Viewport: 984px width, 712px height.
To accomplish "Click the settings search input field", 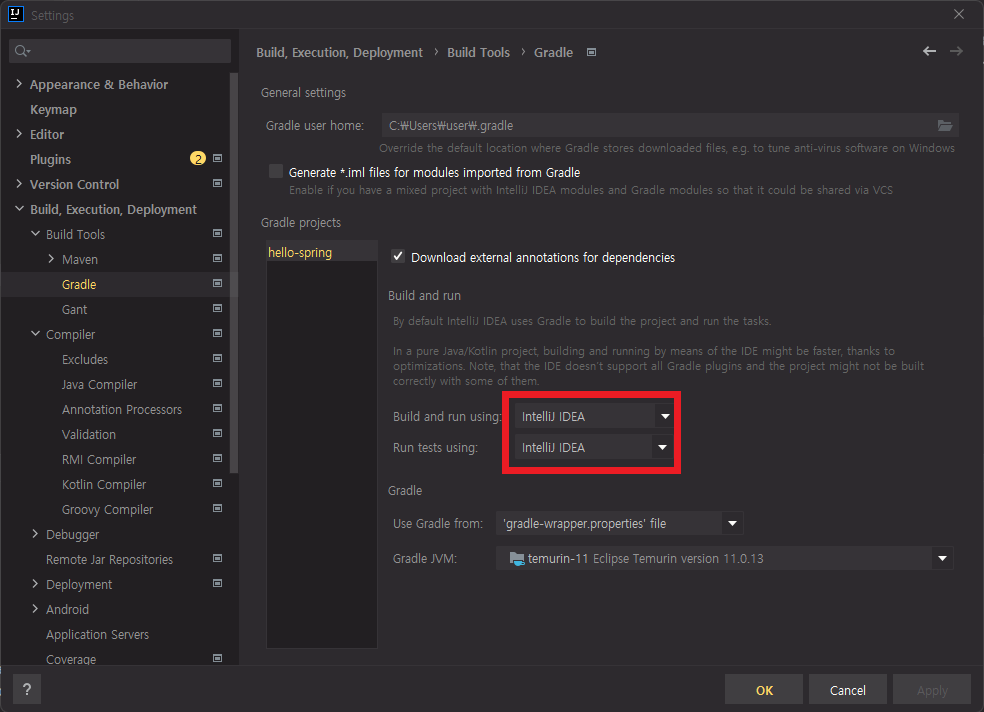I will (120, 51).
